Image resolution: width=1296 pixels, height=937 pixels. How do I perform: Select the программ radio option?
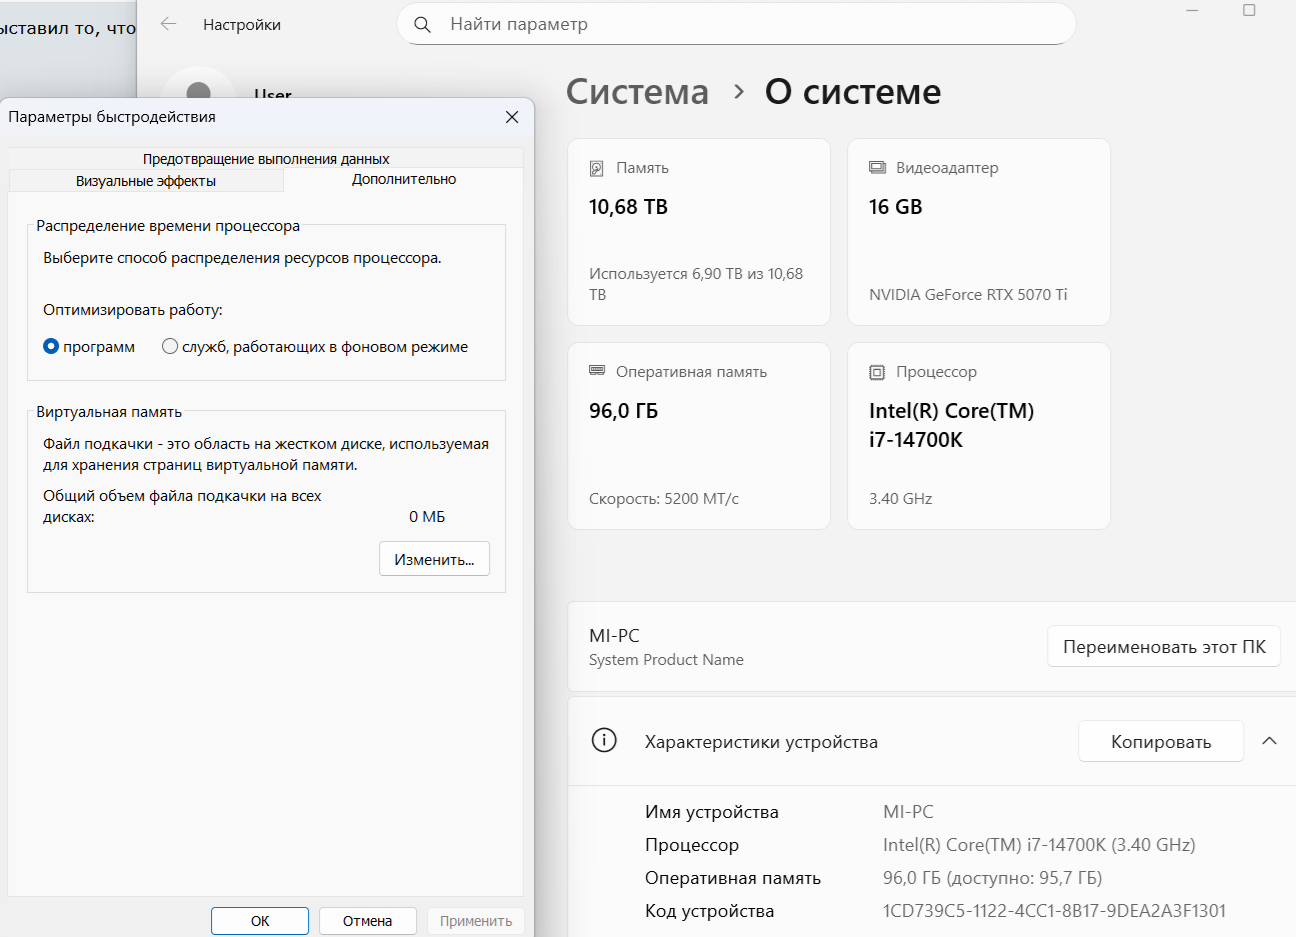pos(52,347)
